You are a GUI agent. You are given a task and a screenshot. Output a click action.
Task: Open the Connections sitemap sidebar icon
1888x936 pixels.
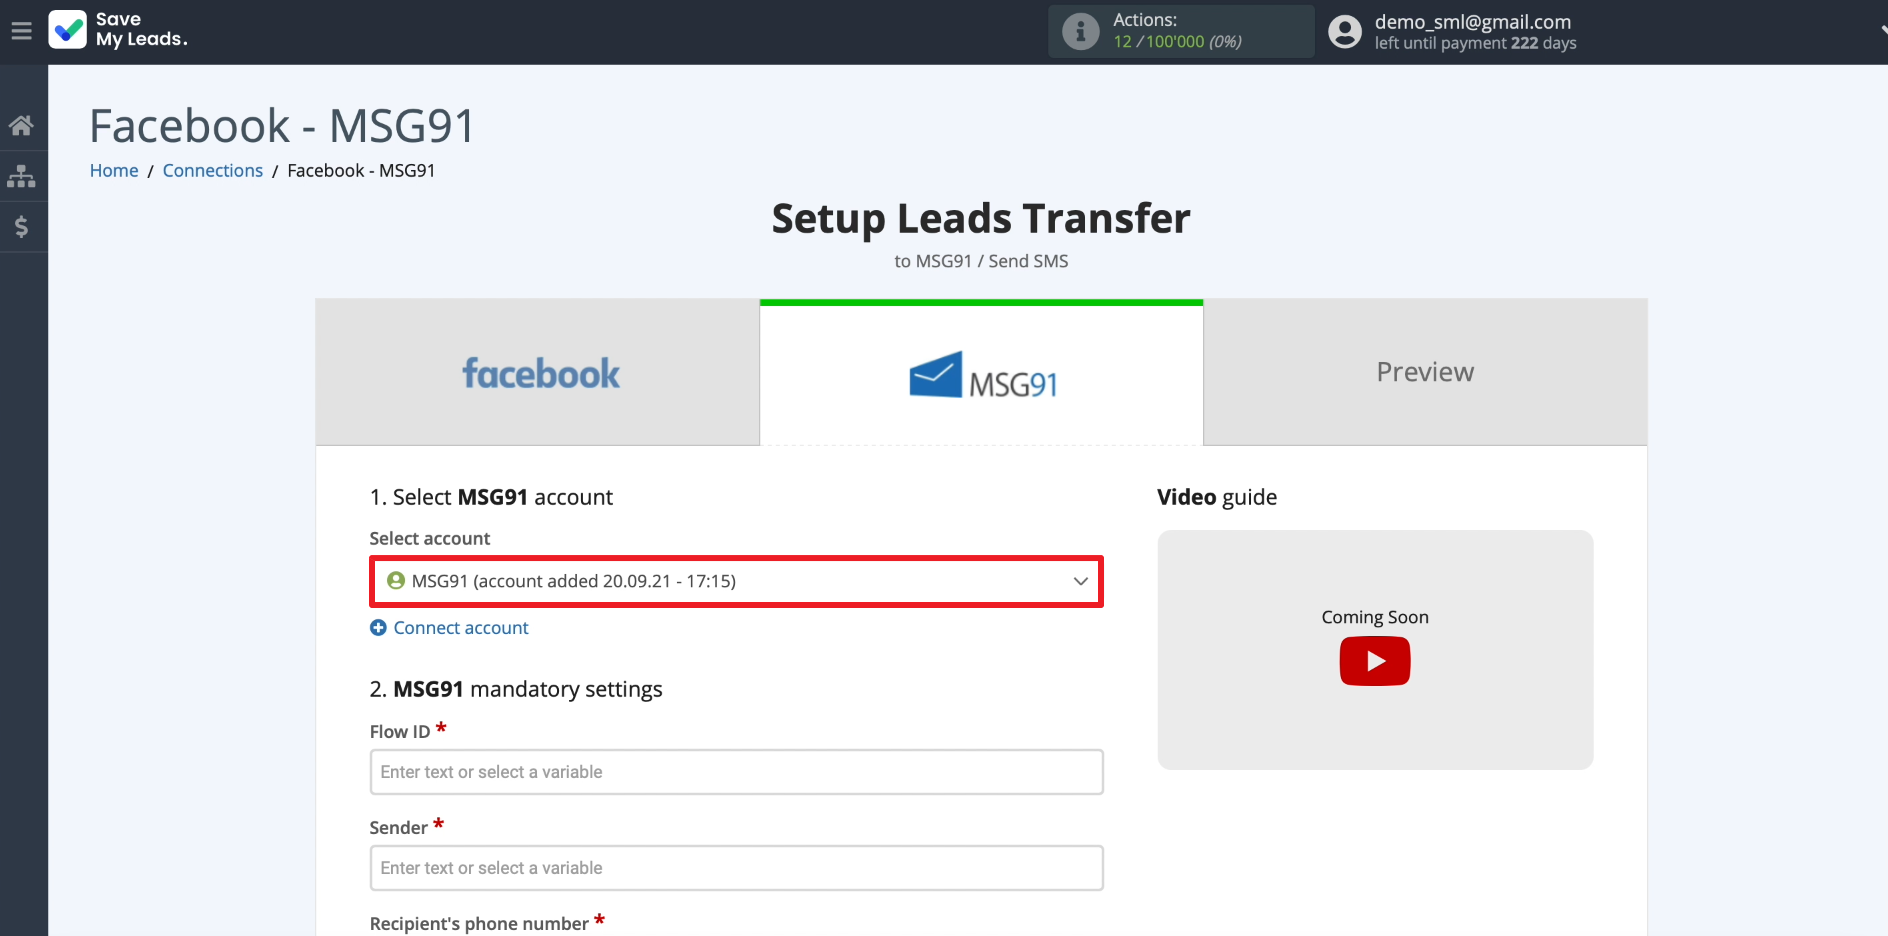[x=21, y=176]
